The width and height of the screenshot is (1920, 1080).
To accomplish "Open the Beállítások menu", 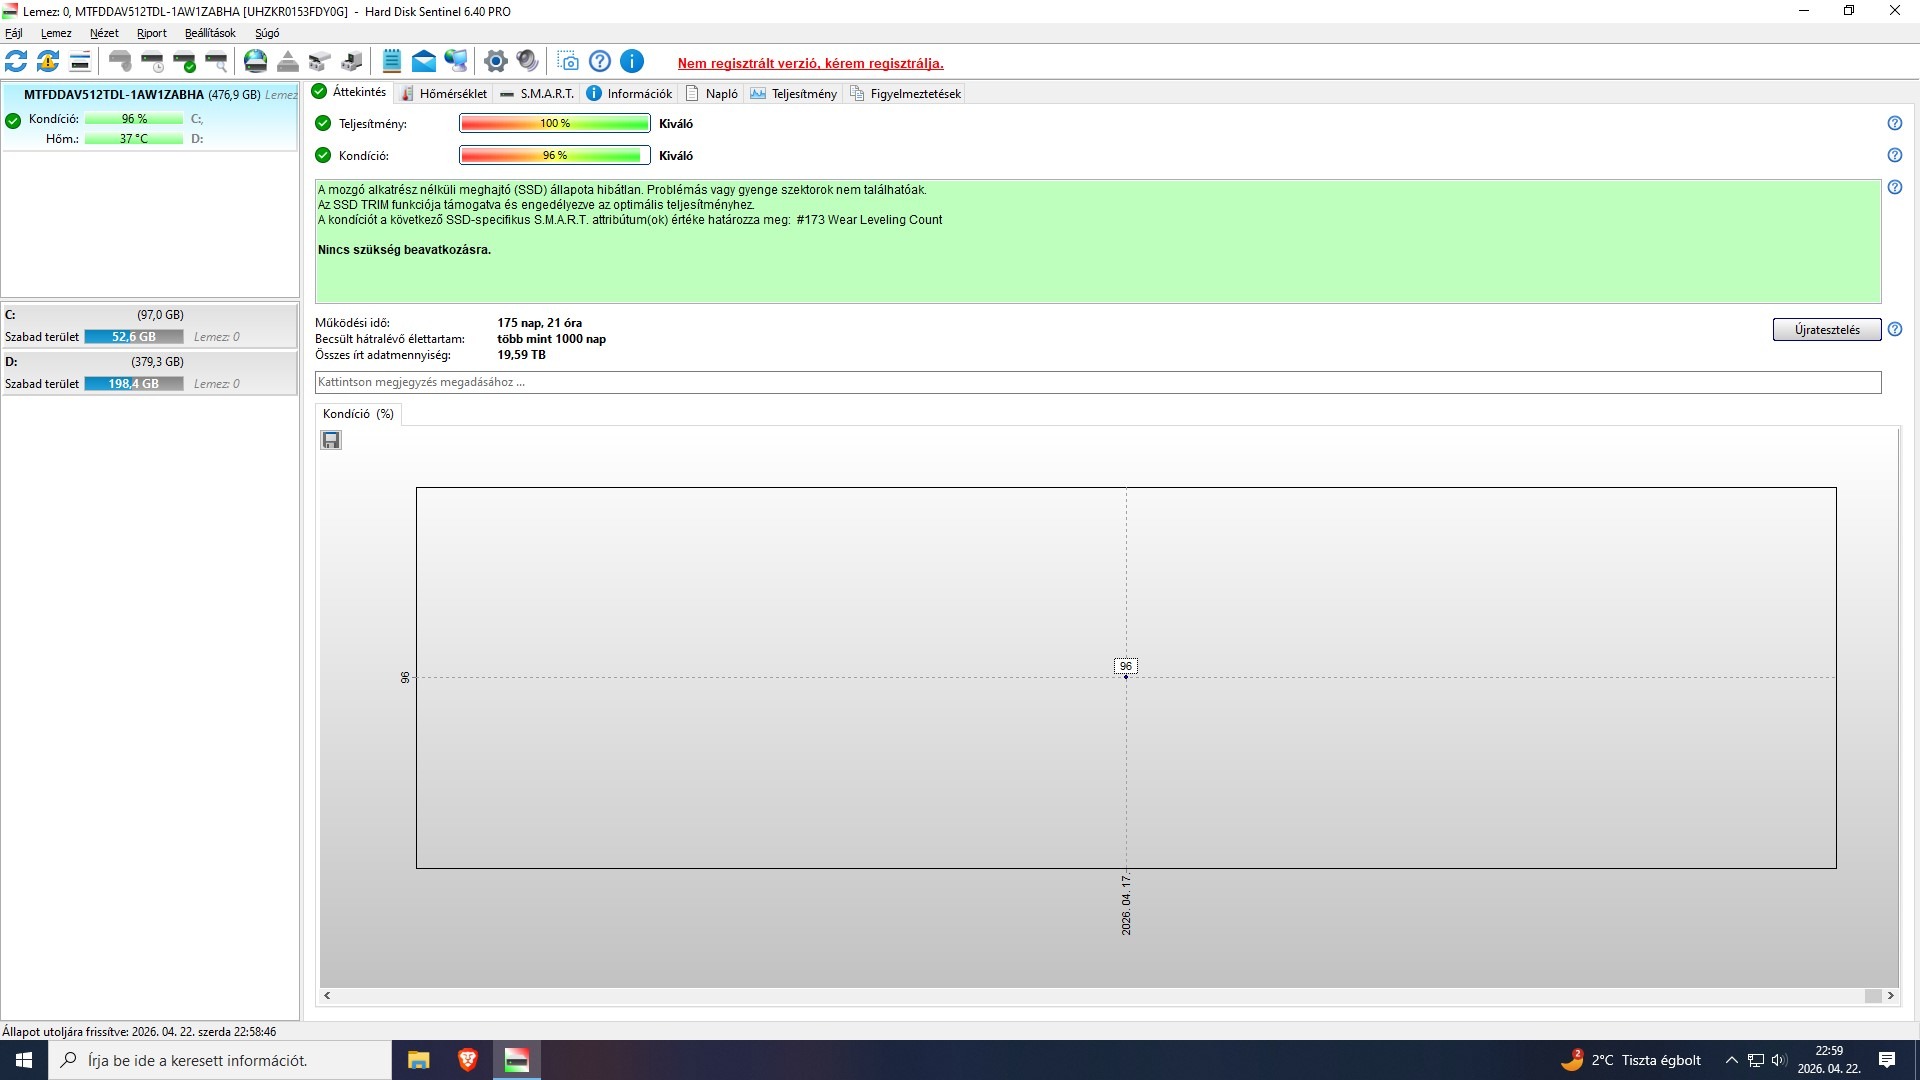I will pos(210,33).
